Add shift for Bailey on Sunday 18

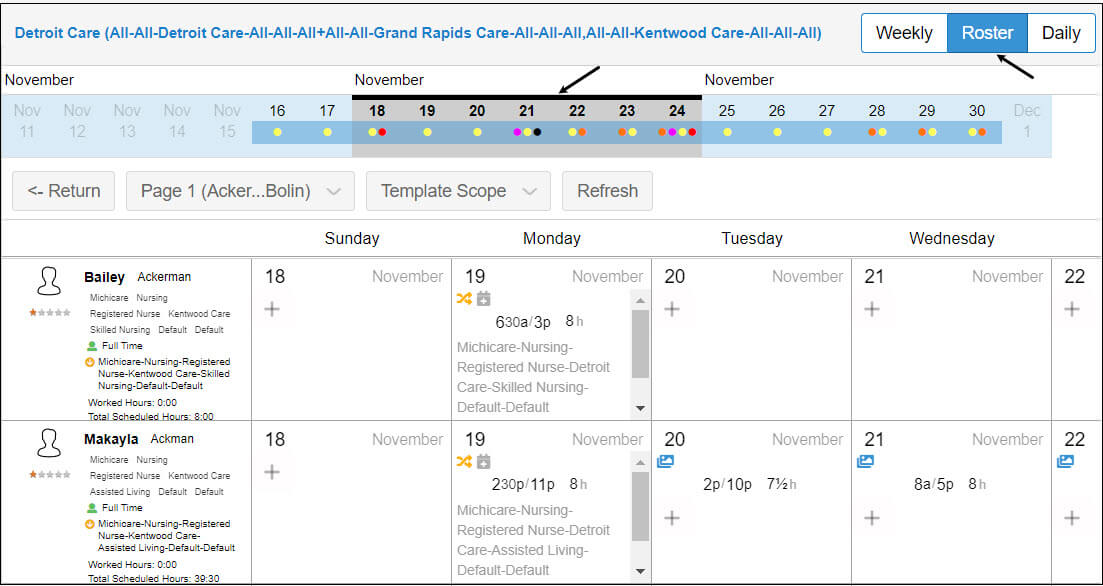[x=272, y=309]
